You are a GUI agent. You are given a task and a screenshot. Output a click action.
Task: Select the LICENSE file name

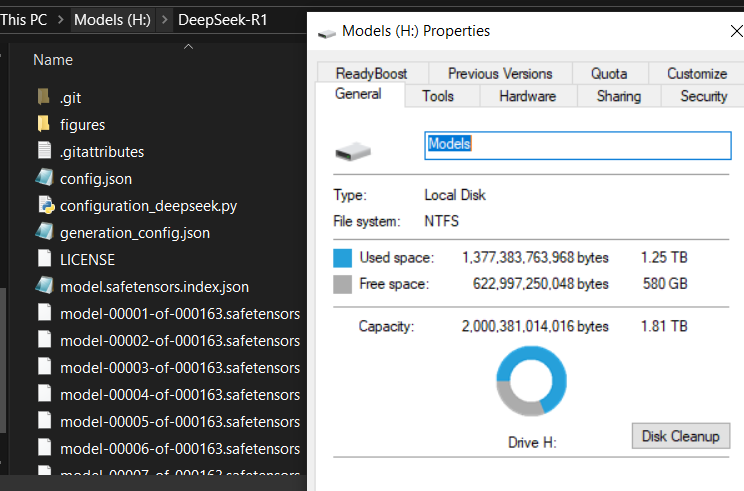coord(87,260)
